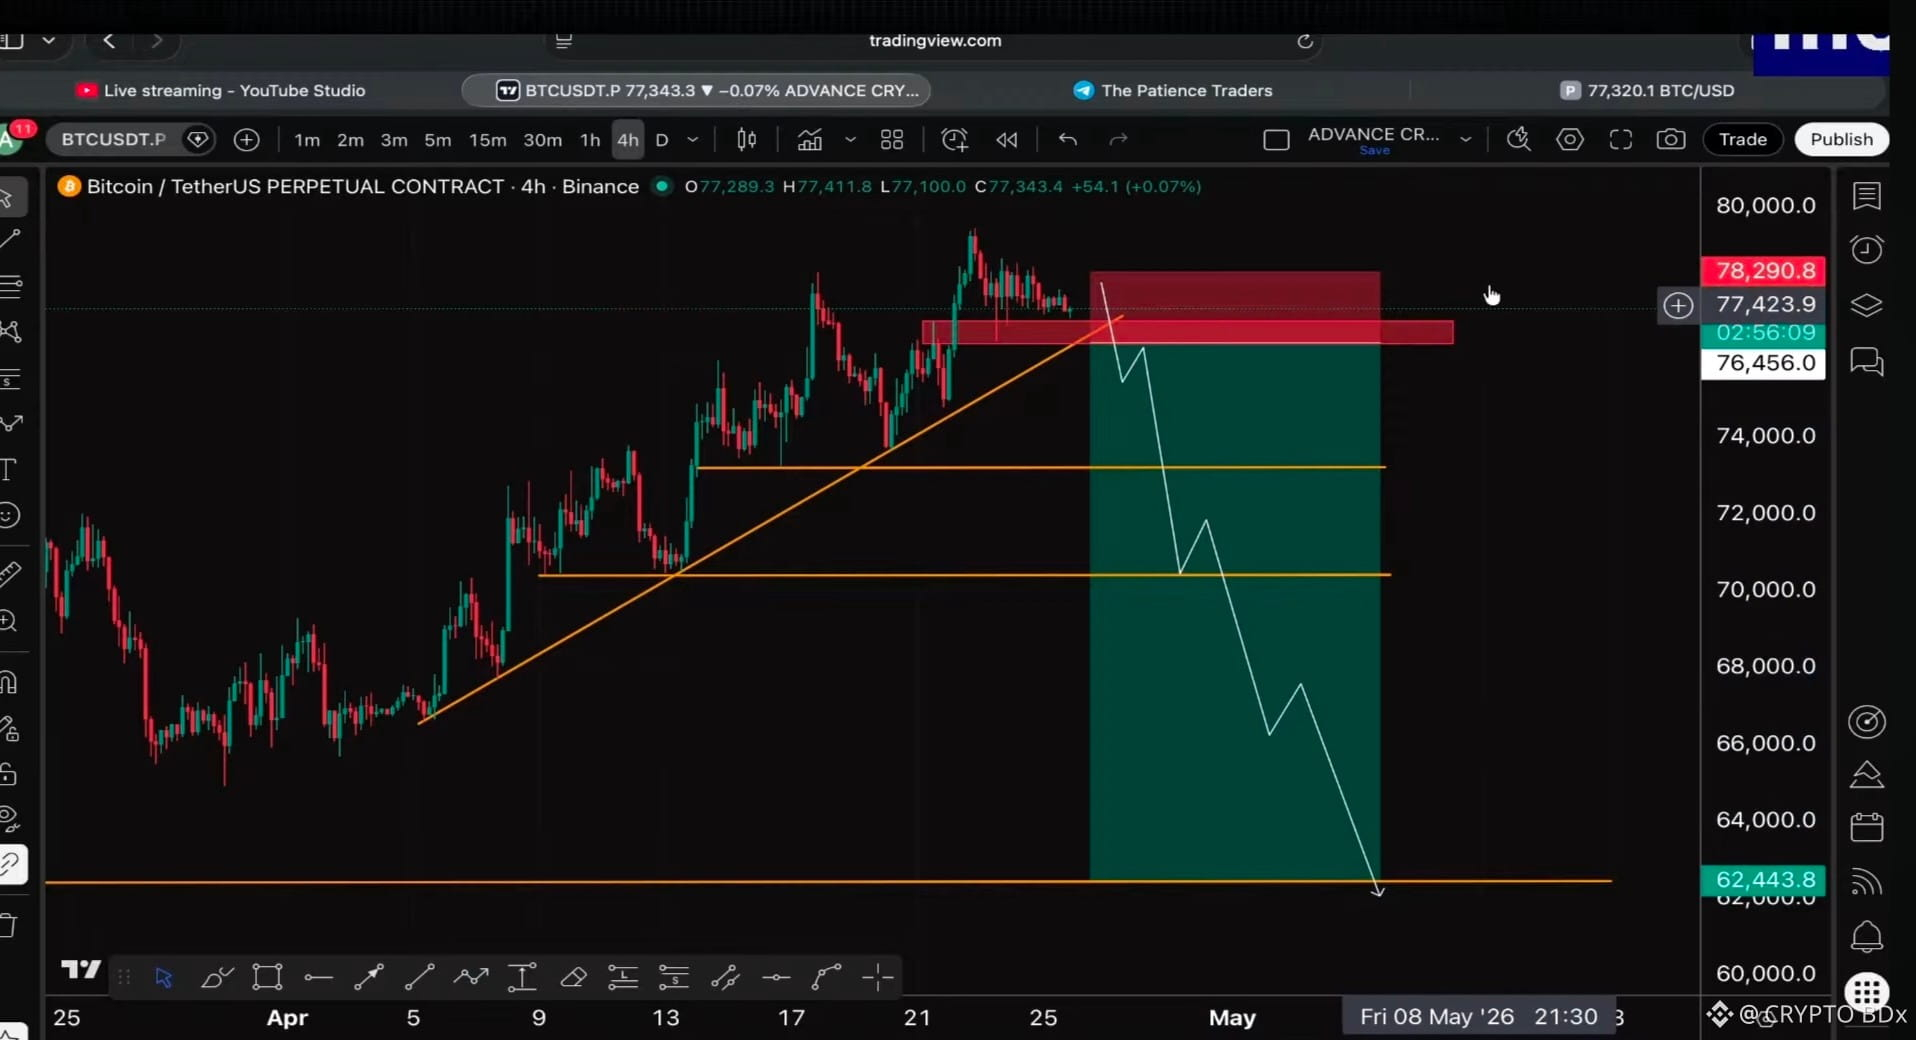
Task: Open the Alerts clock panel
Action: click(1866, 249)
